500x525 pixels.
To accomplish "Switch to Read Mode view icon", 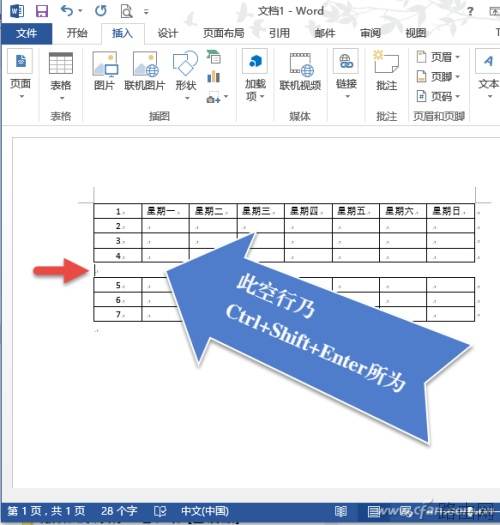I will [341, 511].
